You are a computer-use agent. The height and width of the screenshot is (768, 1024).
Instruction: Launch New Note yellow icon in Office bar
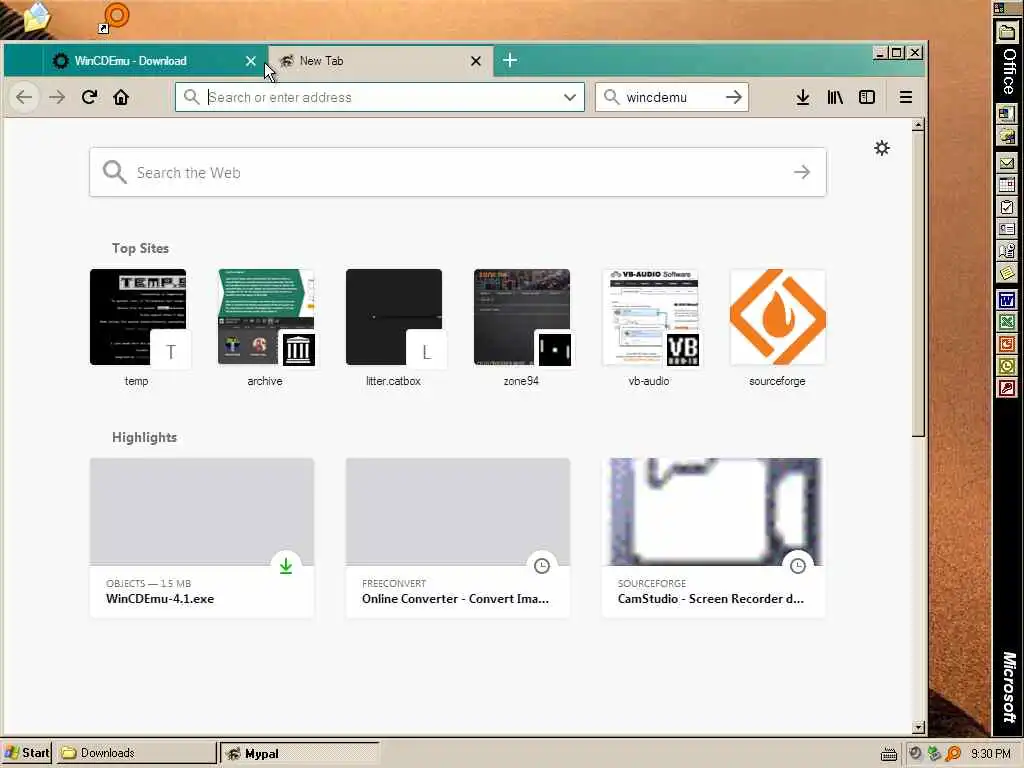(x=1007, y=273)
